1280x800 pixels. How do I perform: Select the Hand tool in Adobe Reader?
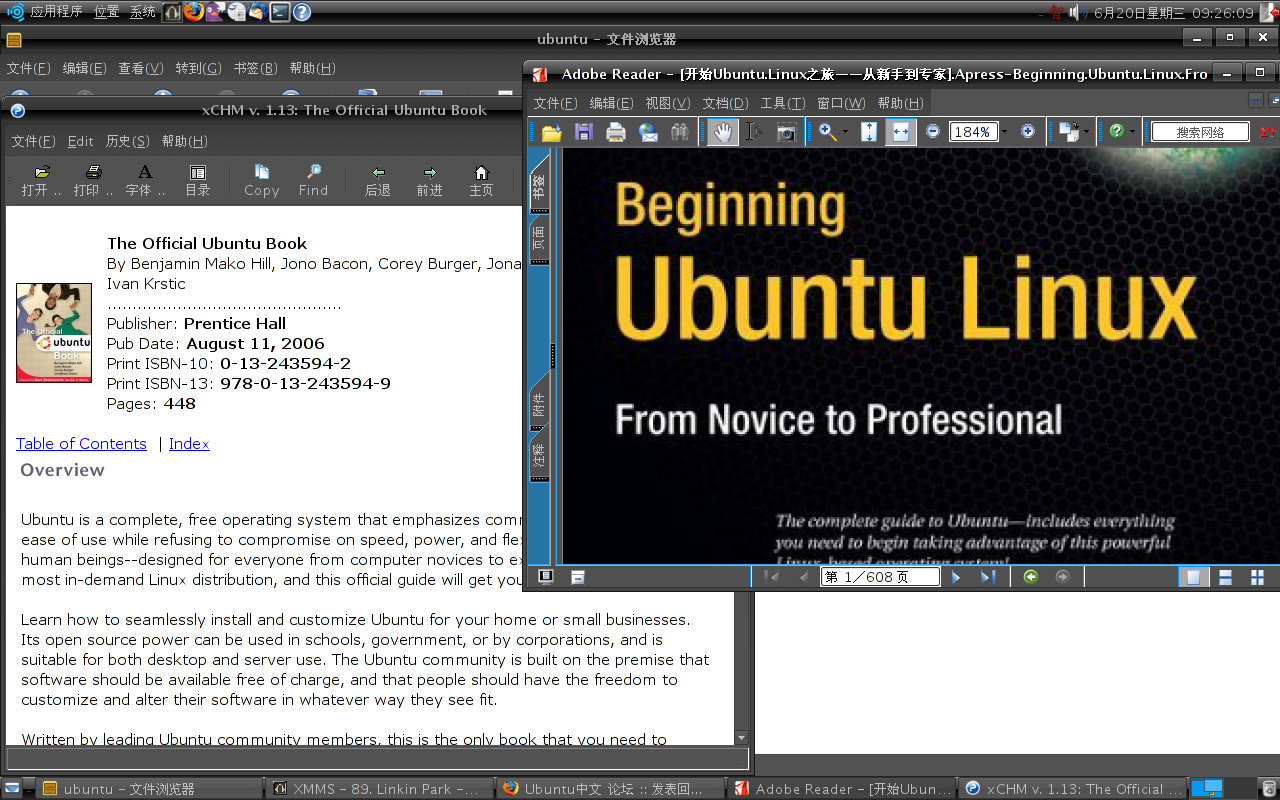722,132
